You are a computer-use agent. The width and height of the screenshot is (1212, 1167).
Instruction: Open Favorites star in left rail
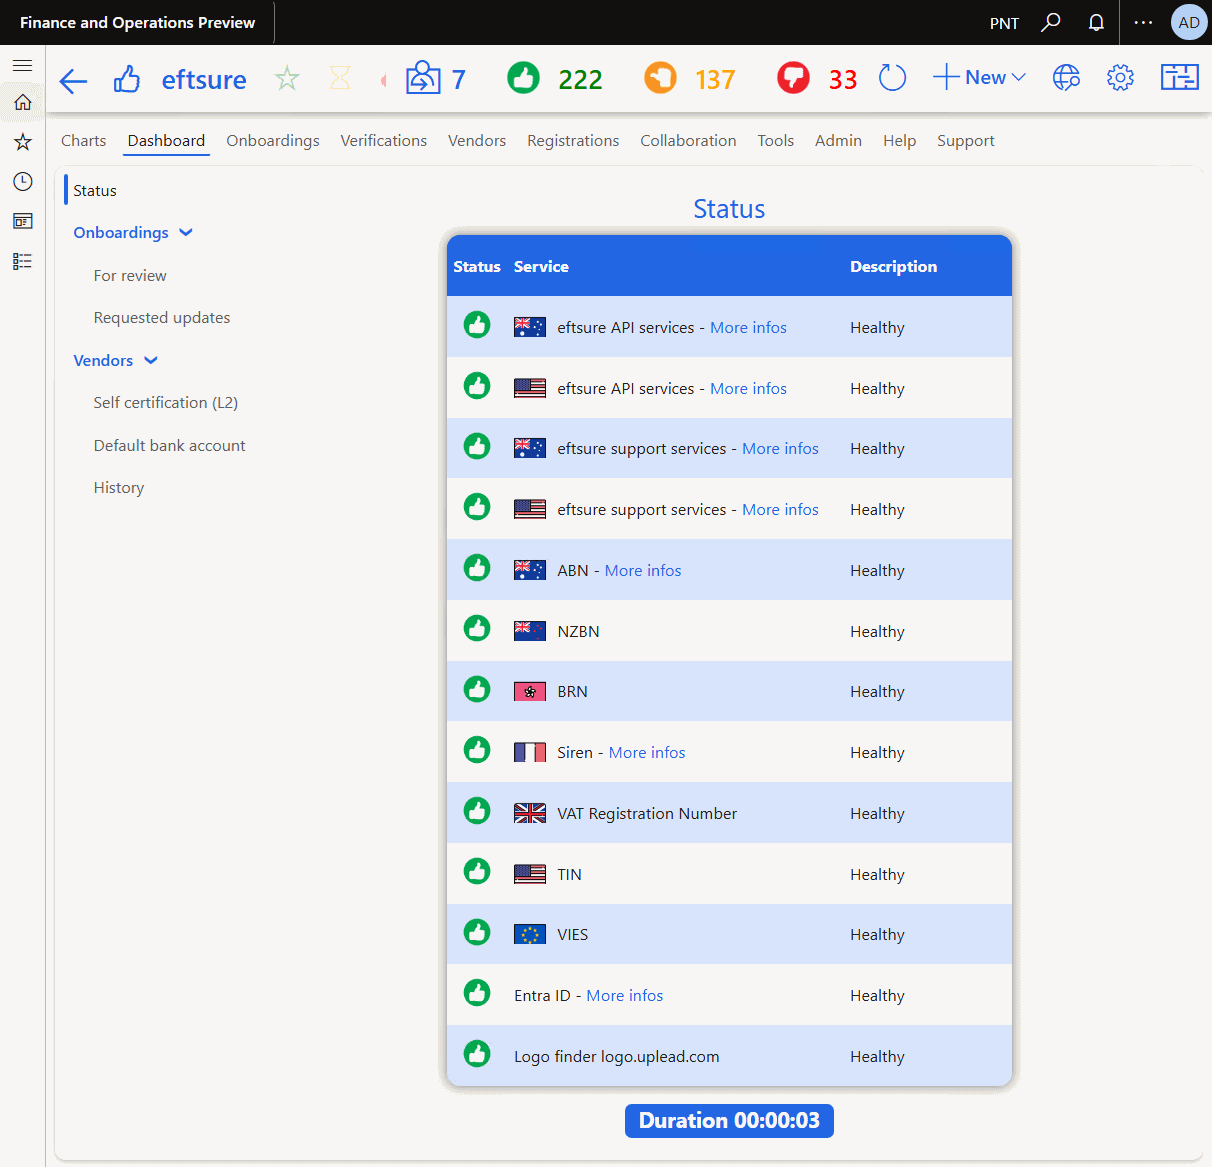(22, 142)
